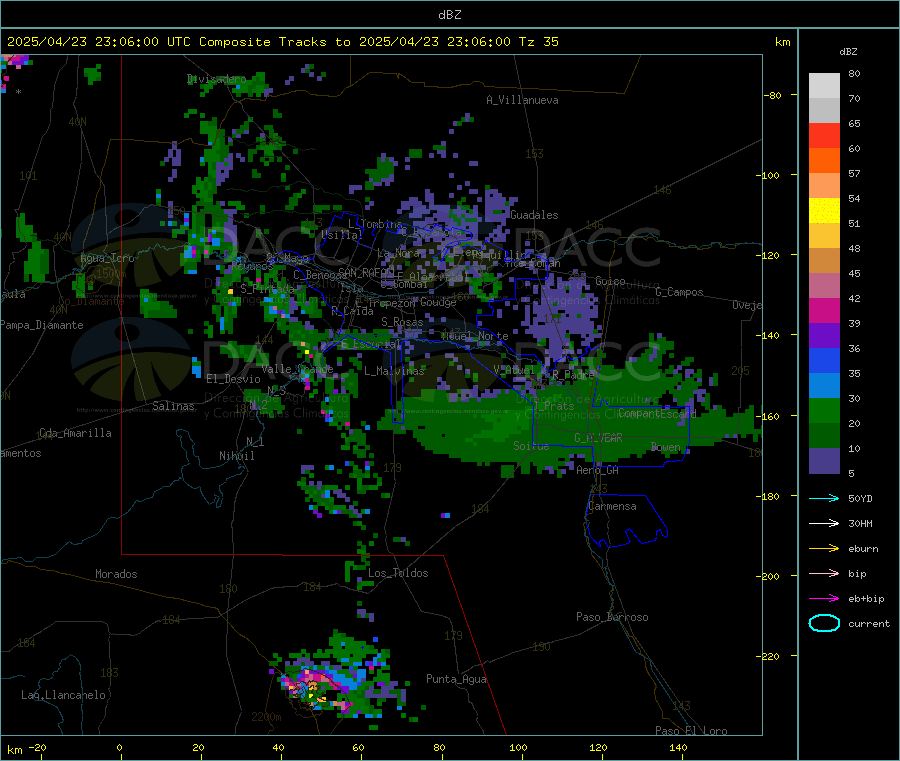Click the Aero_GH map label
This screenshot has height=761, width=900.
point(598,470)
